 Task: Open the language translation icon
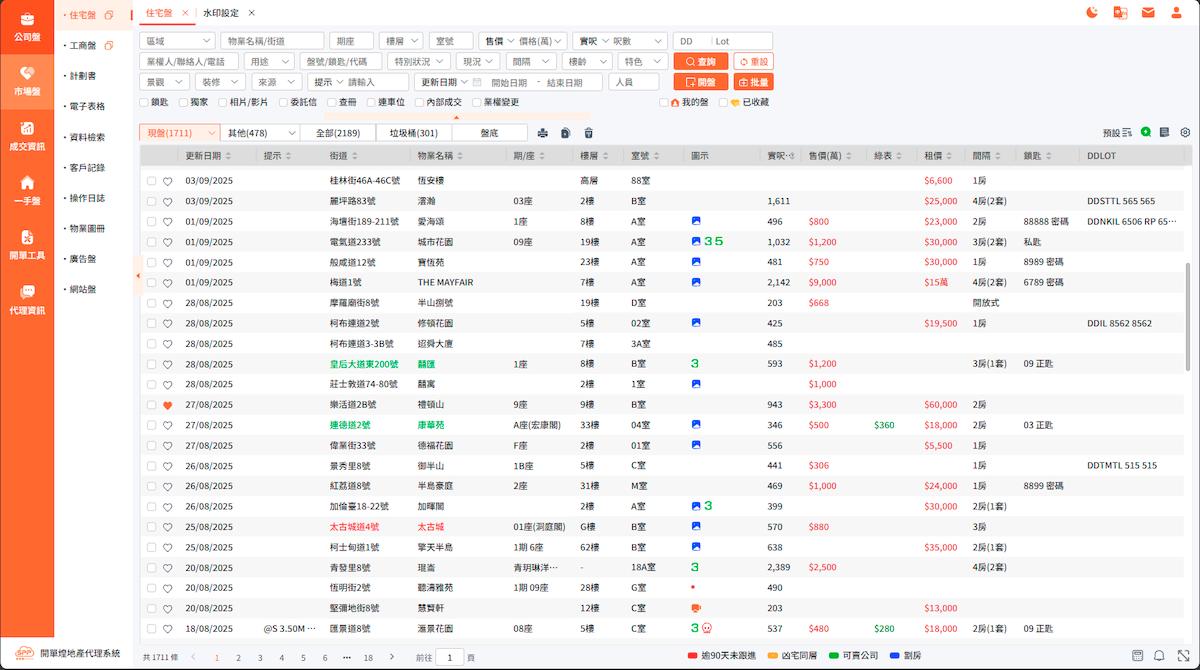pyautogui.click(x=1120, y=13)
